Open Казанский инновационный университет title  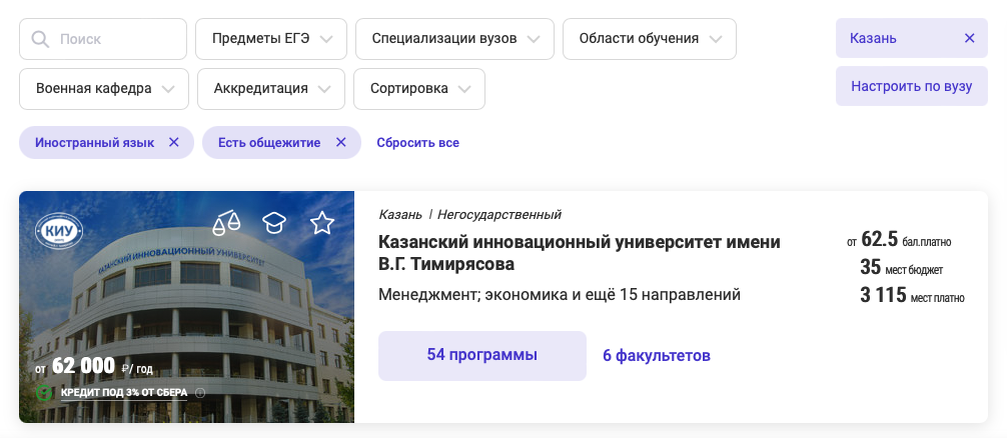coord(579,253)
